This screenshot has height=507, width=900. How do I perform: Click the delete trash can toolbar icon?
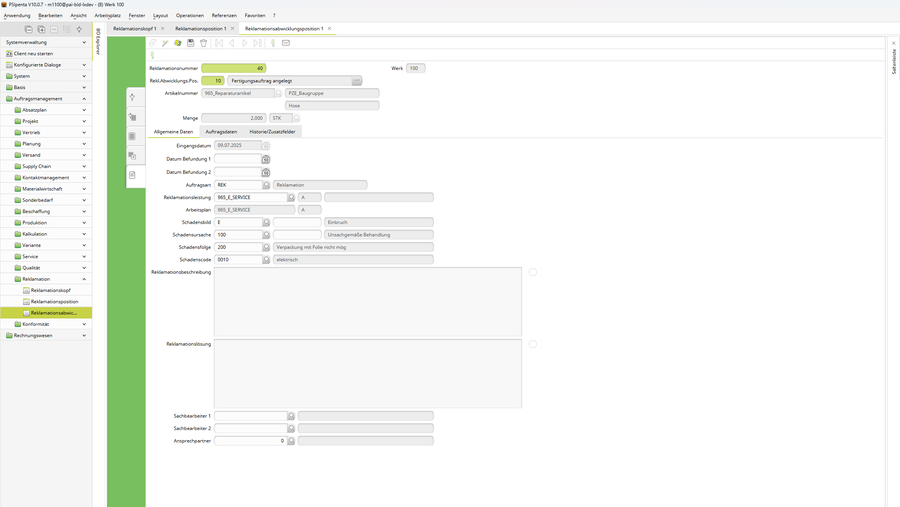coord(204,43)
